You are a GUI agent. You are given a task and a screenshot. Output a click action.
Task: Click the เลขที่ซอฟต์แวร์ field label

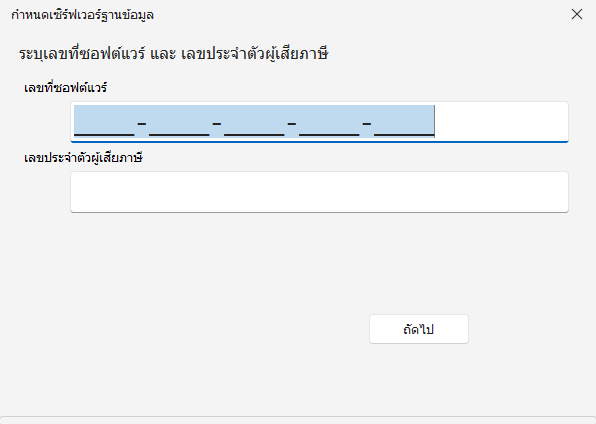65,88
